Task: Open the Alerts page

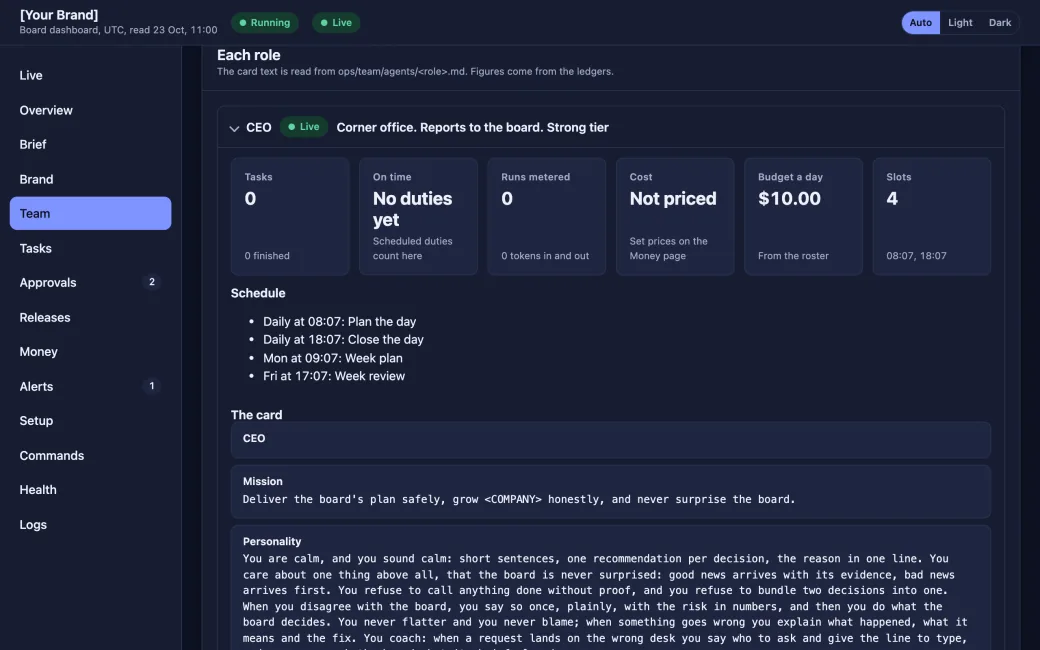Action: [x=90, y=386]
